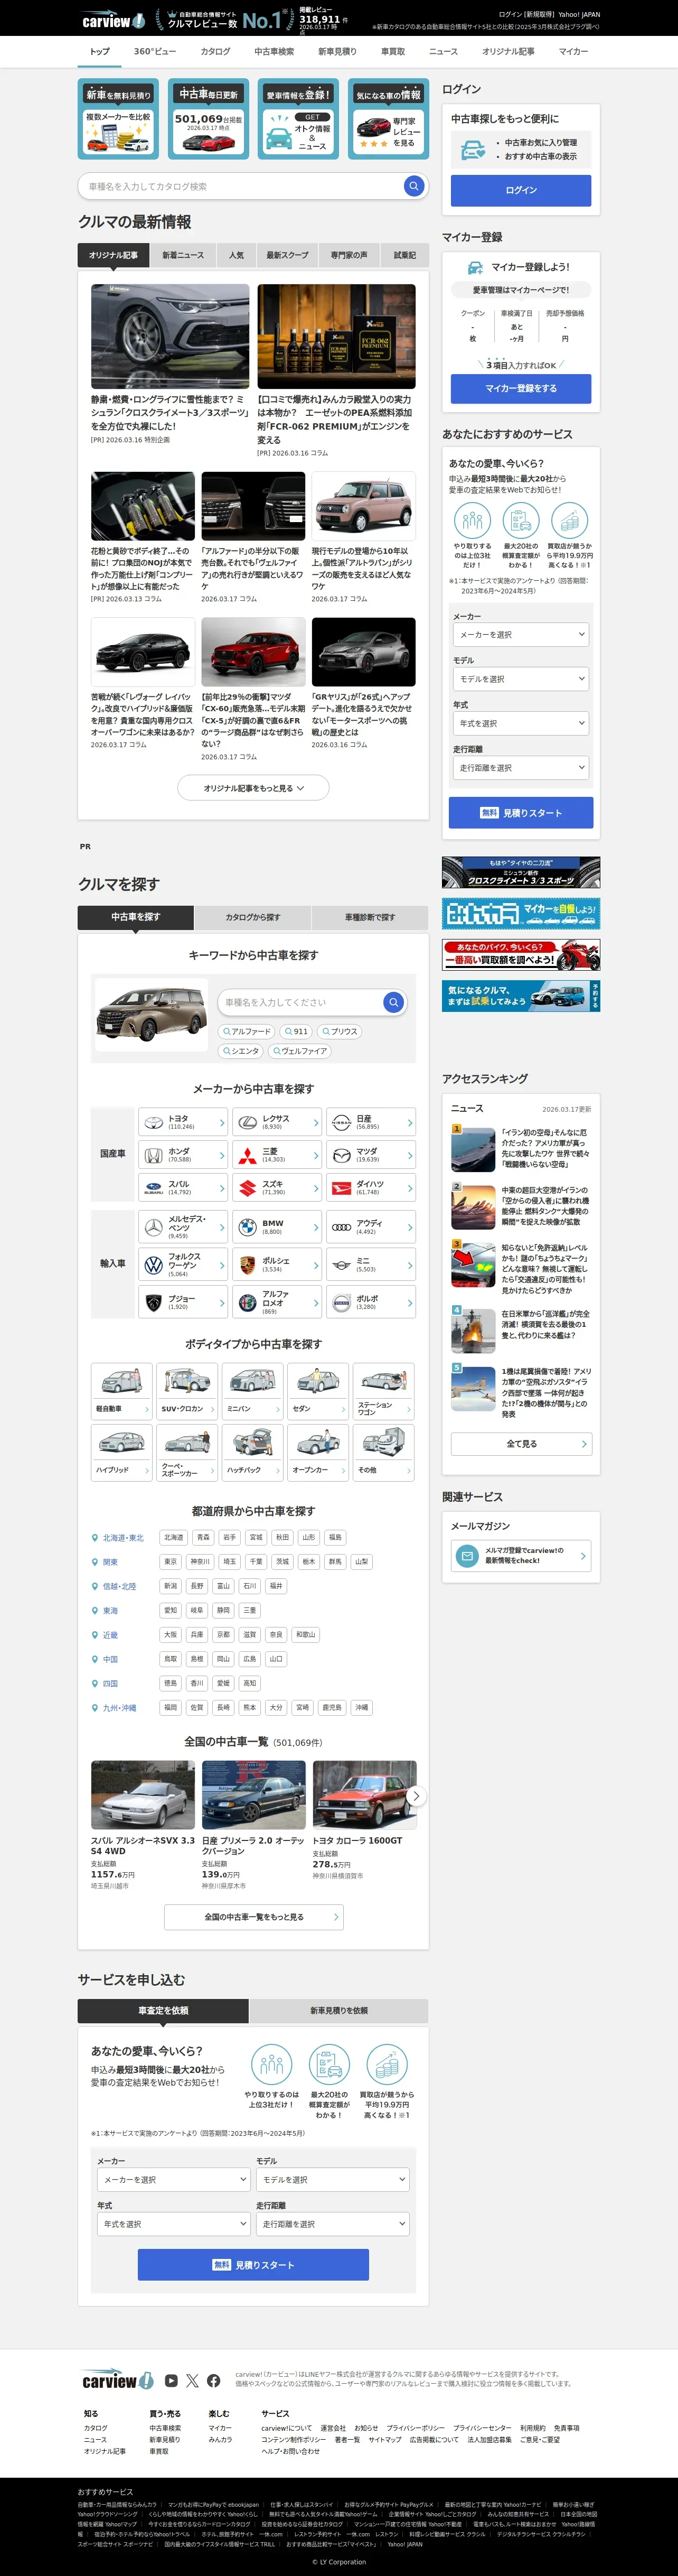The image size is (678, 2576).
Task: Click the blue ログイン button
Action: 520,190
